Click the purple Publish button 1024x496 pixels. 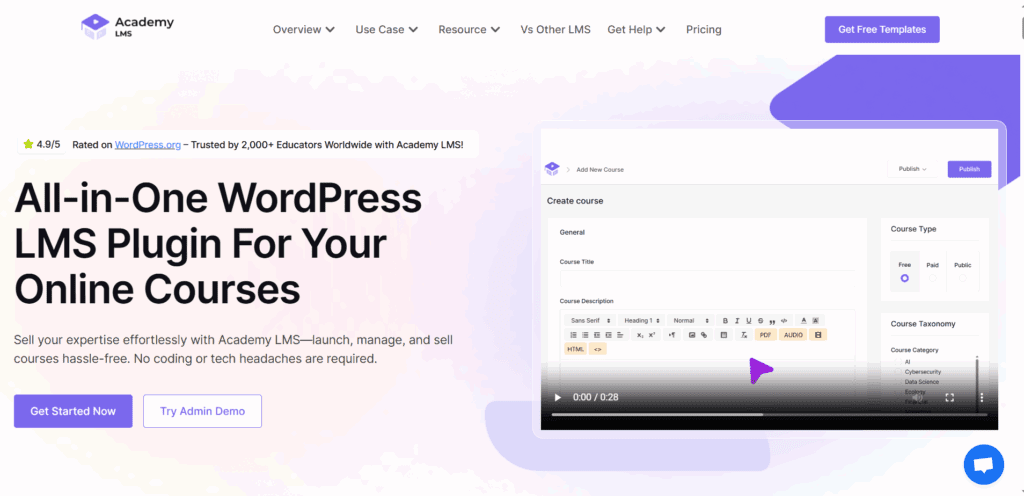point(969,169)
